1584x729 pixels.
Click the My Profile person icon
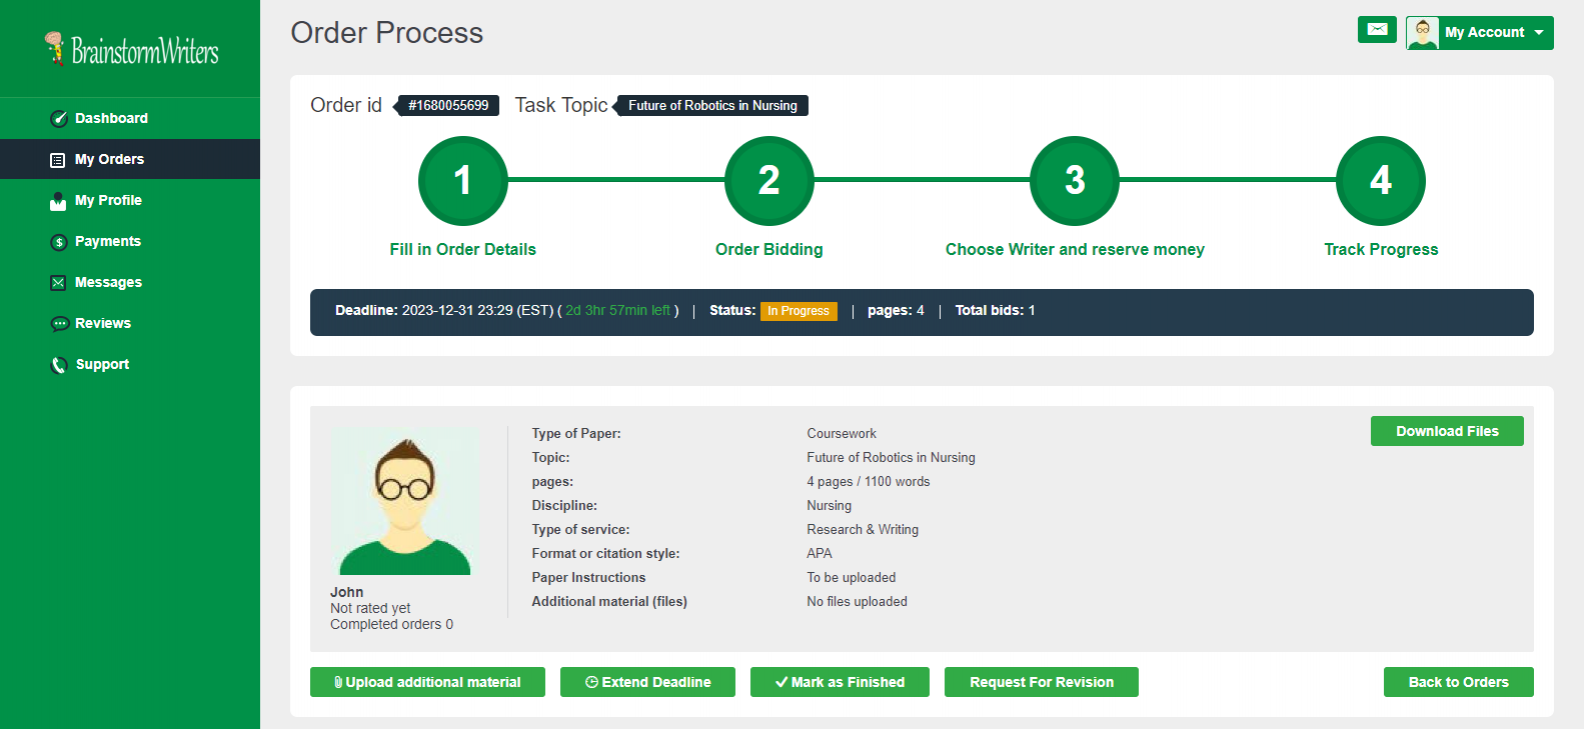(x=58, y=201)
